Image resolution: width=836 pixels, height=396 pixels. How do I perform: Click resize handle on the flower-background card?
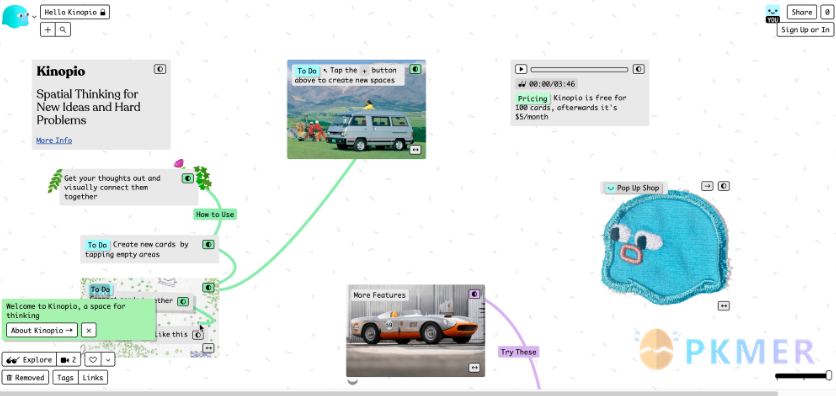pyautogui.click(x=208, y=349)
